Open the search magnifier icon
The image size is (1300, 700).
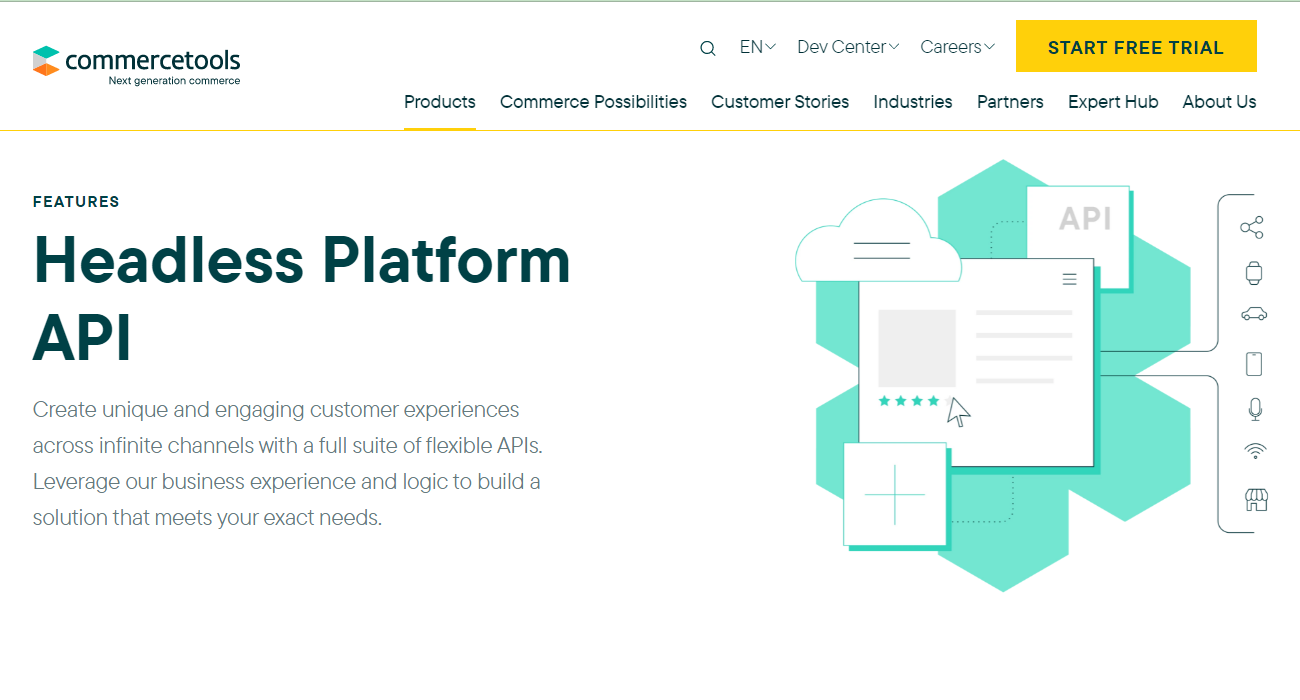click(708, 48)
